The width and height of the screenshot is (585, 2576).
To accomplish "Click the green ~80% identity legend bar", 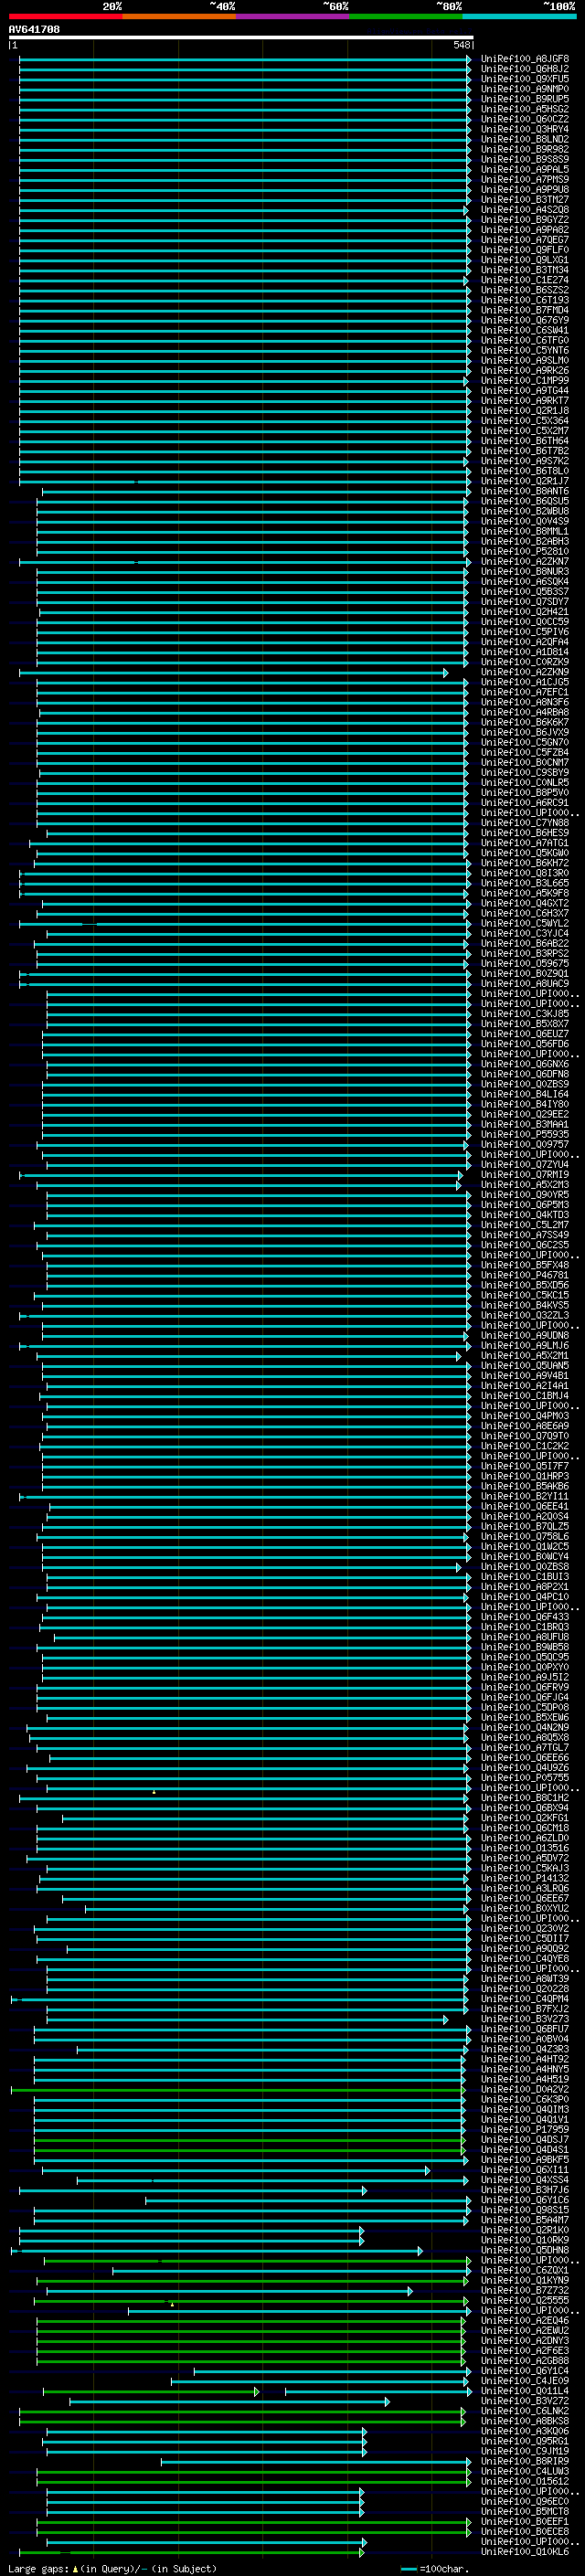I will [406, 16].
